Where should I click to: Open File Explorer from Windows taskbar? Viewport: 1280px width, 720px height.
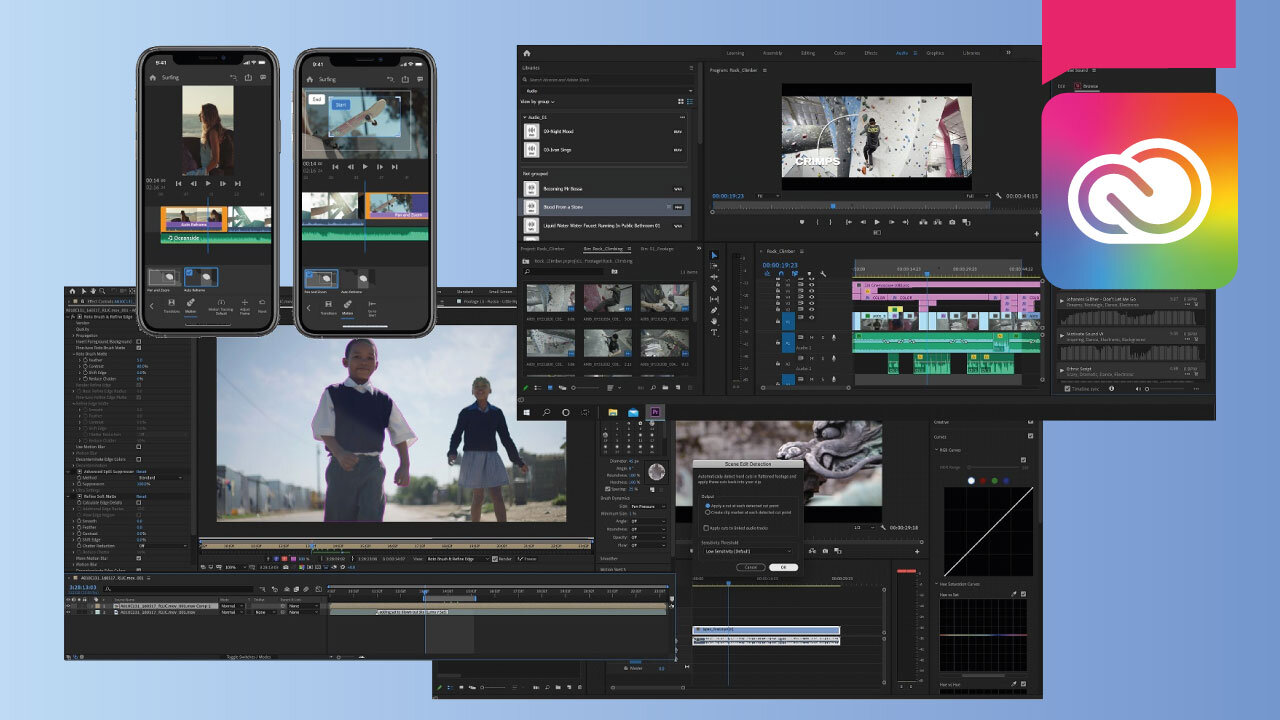pos(612,411)
